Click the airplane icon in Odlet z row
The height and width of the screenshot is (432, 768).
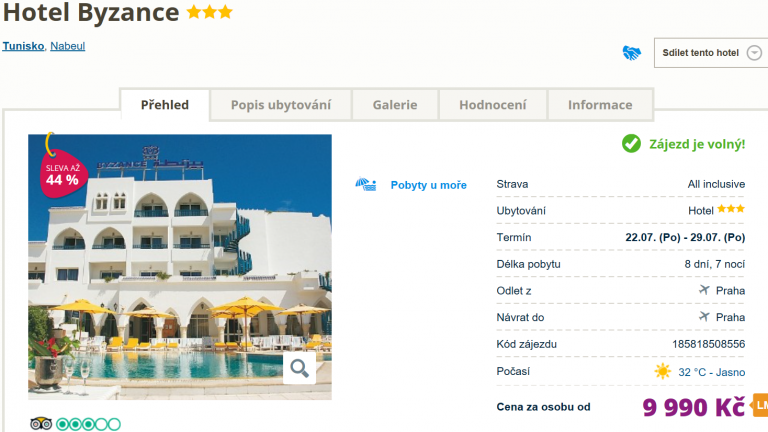click(x=704, y=291)
